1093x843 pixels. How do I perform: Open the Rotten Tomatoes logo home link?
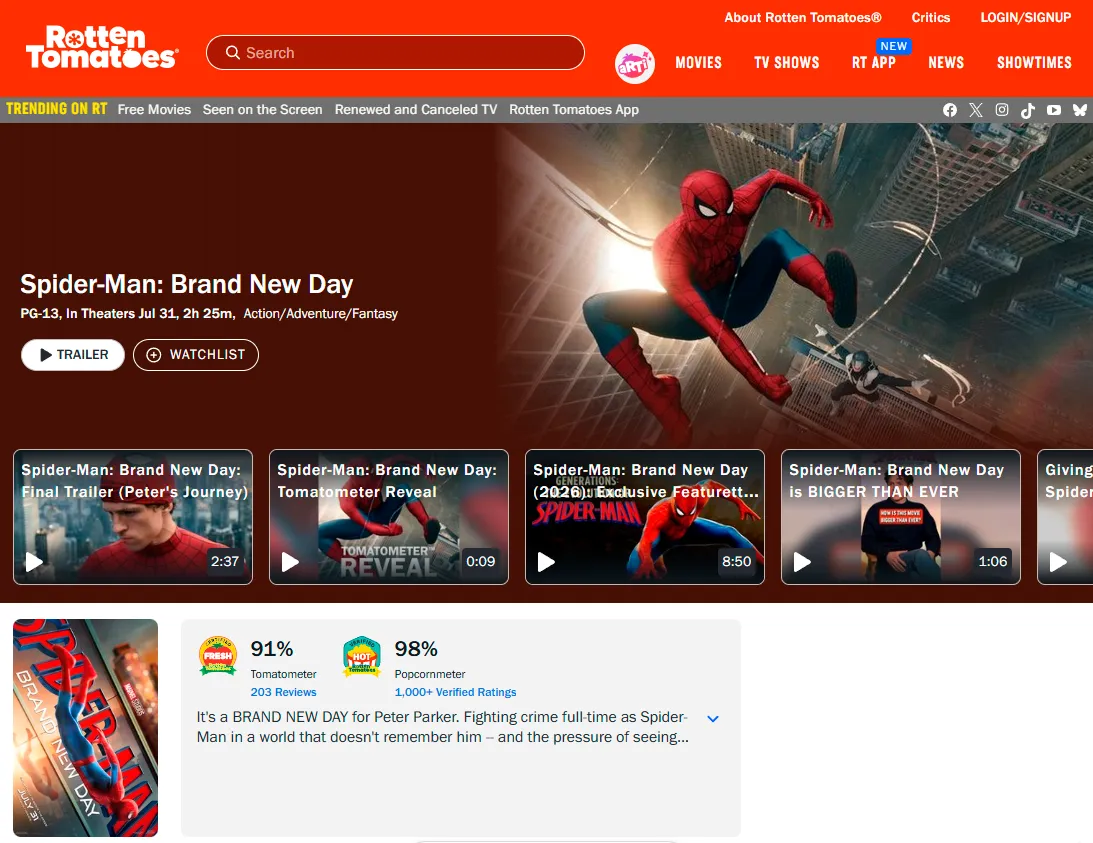102,48
